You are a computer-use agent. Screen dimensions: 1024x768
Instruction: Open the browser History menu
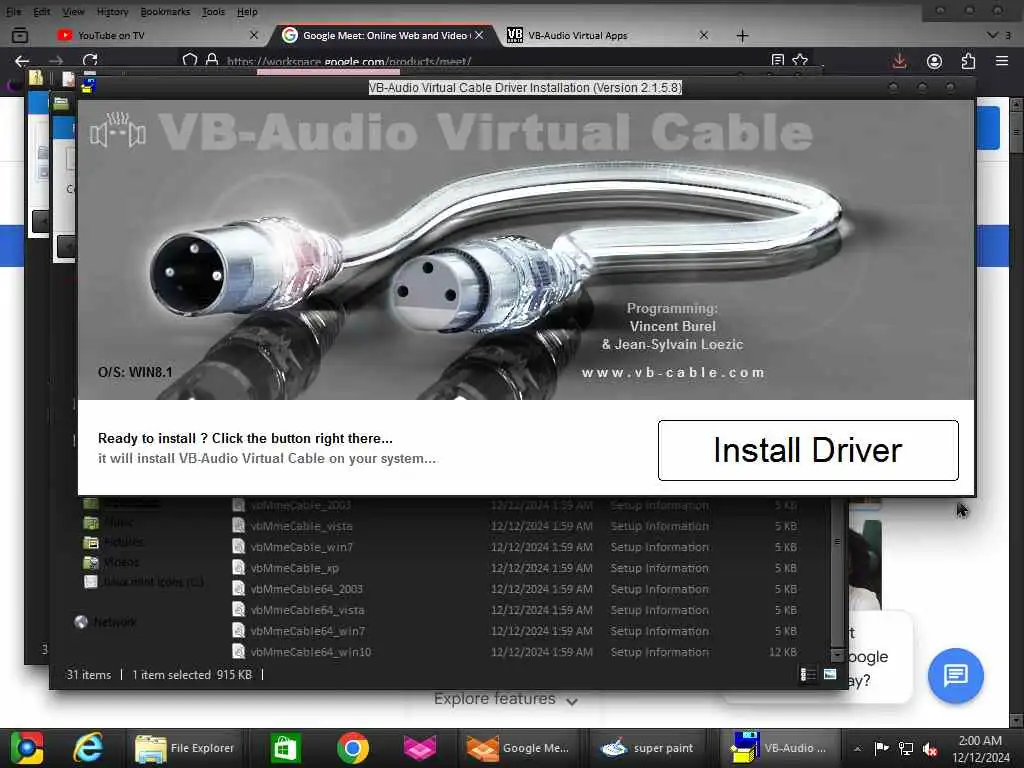pos(112,12)
